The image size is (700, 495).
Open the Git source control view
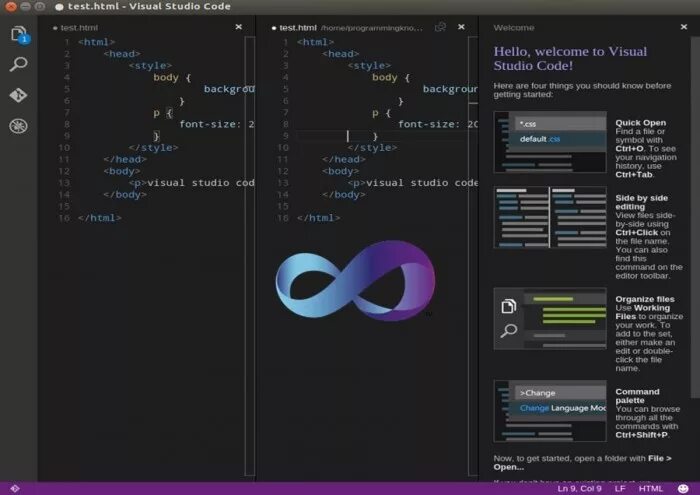tap(18, 95)
